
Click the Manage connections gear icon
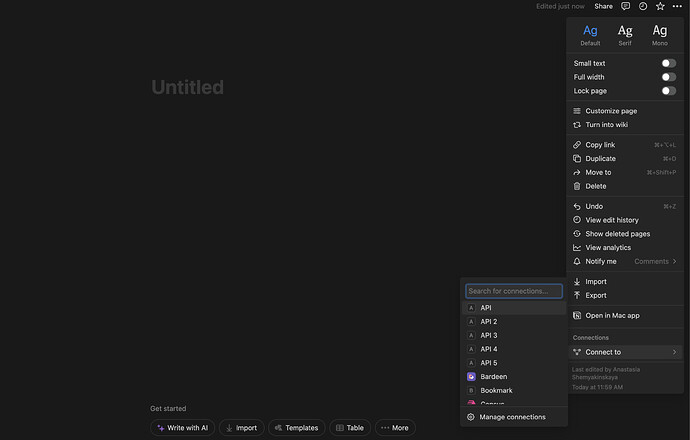coord(471,417)
